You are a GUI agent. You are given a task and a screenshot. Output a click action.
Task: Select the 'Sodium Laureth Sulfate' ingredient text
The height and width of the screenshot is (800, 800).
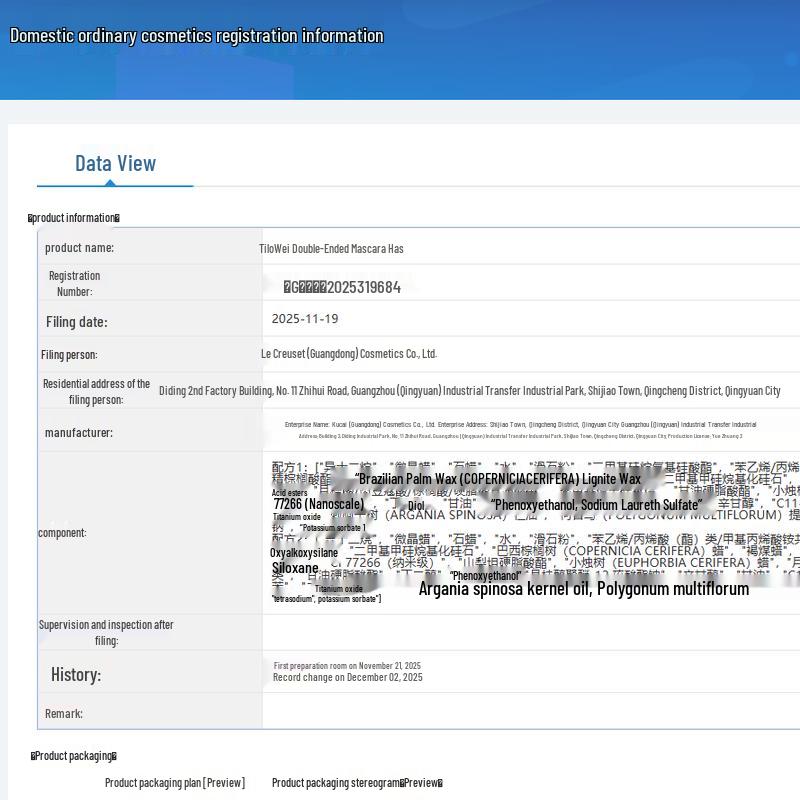[641, 505]
